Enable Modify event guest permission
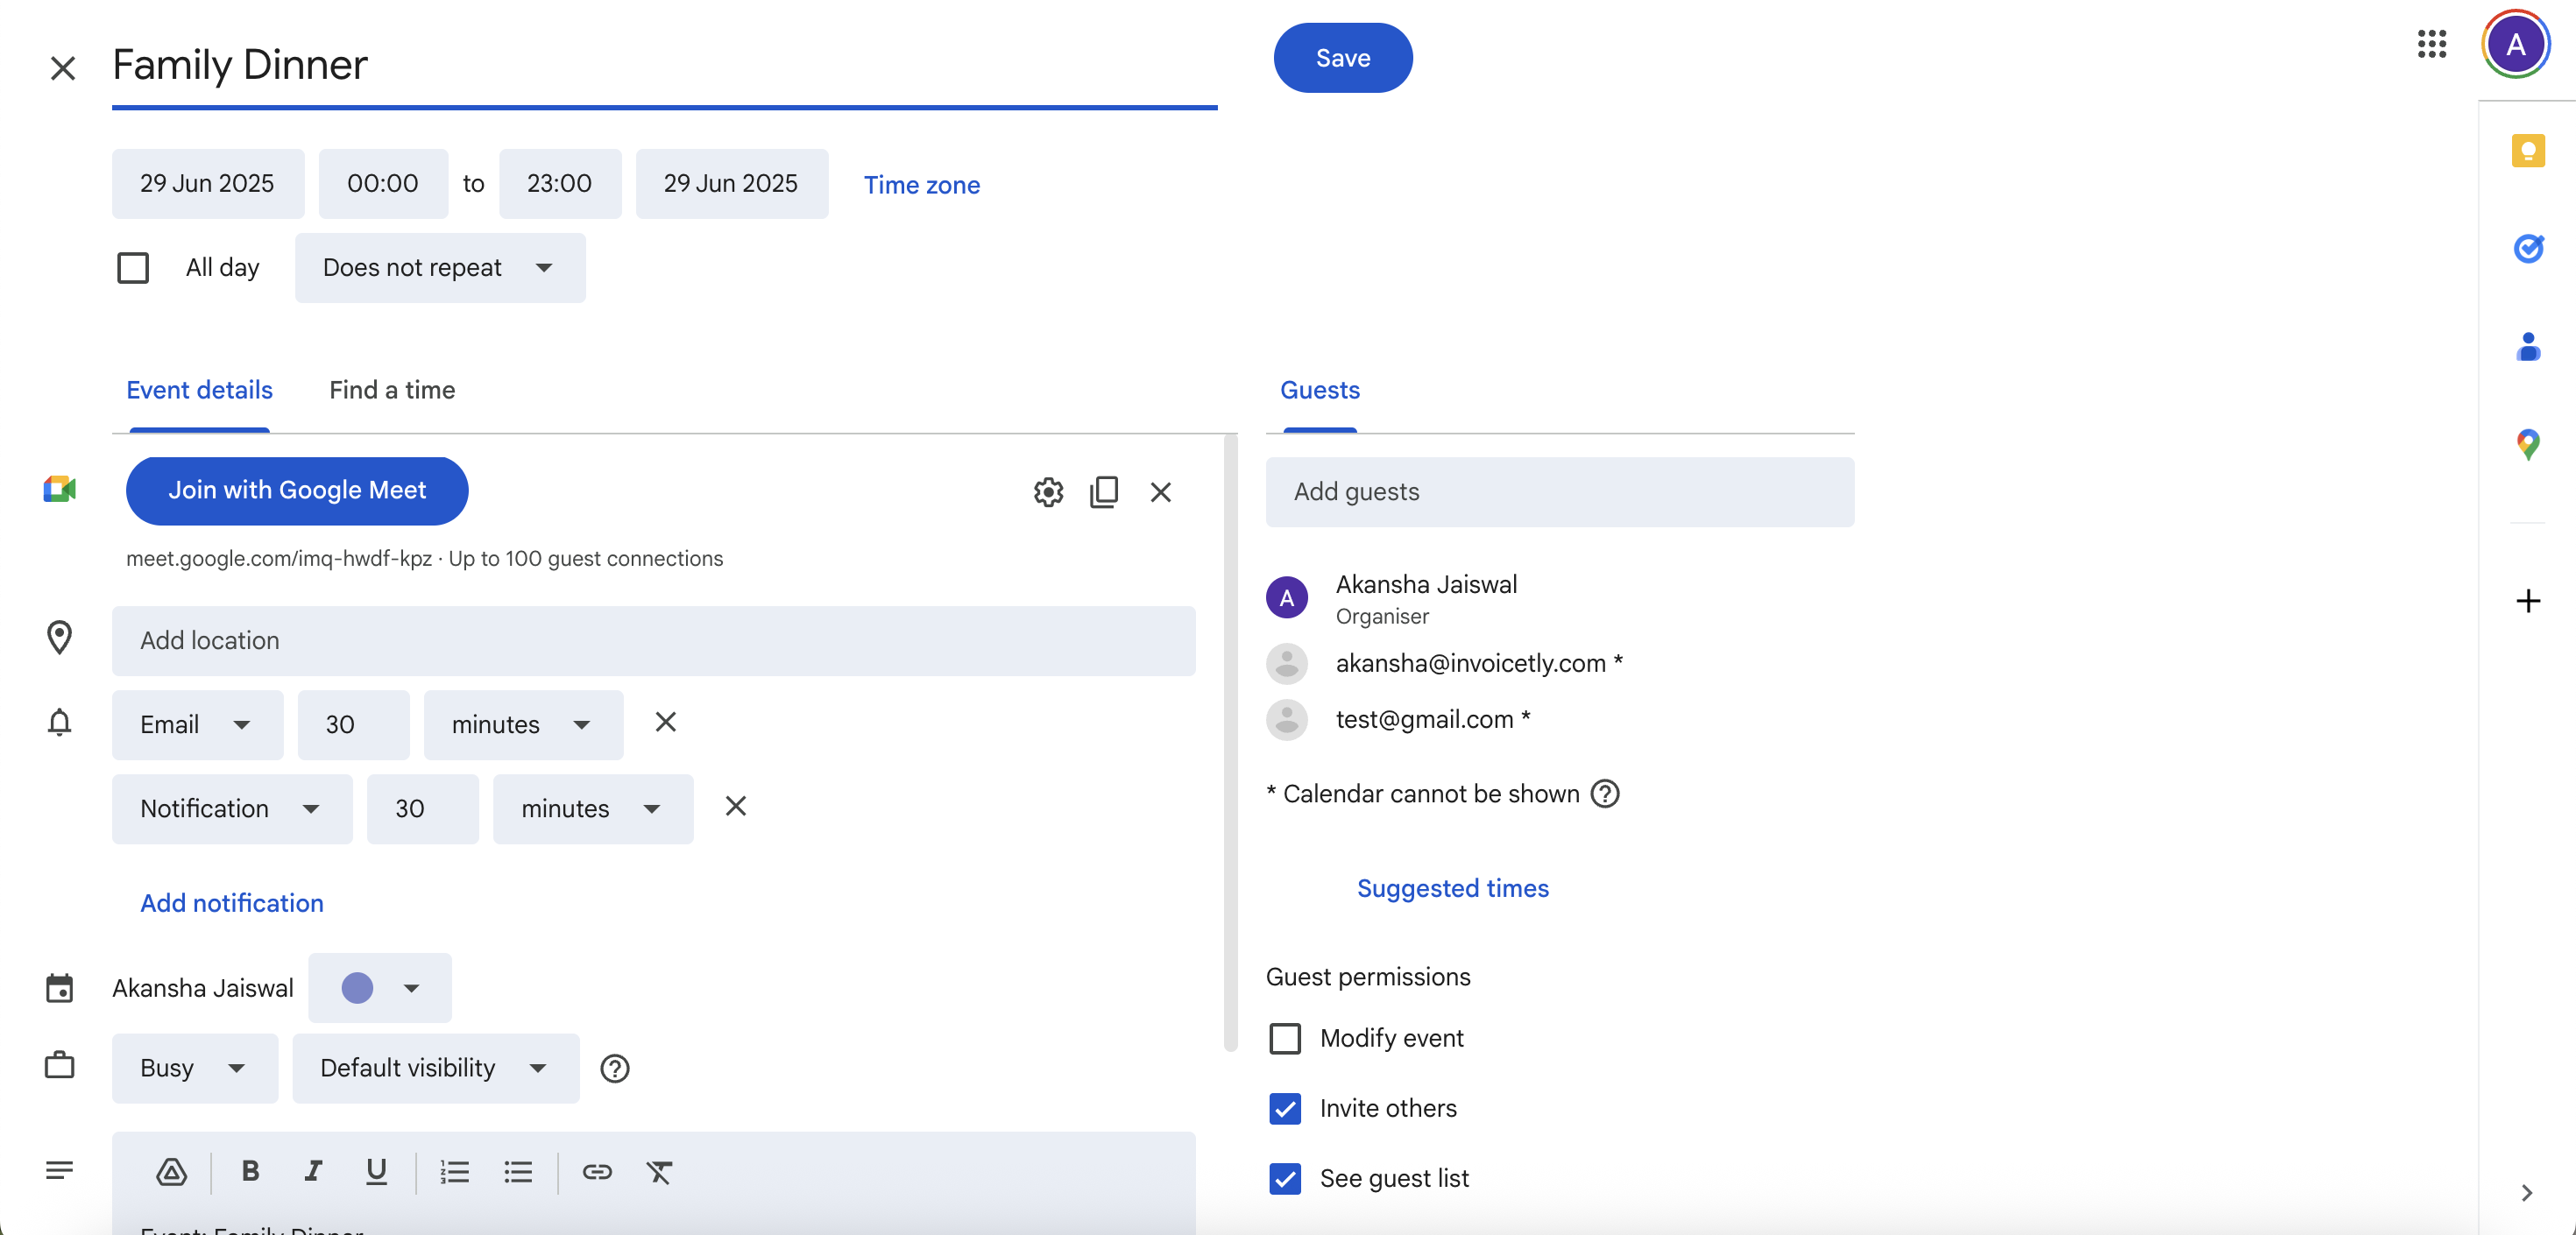Image resolution: width=2576 pixels, height=1235 pixels. tap(1285, 1038)
